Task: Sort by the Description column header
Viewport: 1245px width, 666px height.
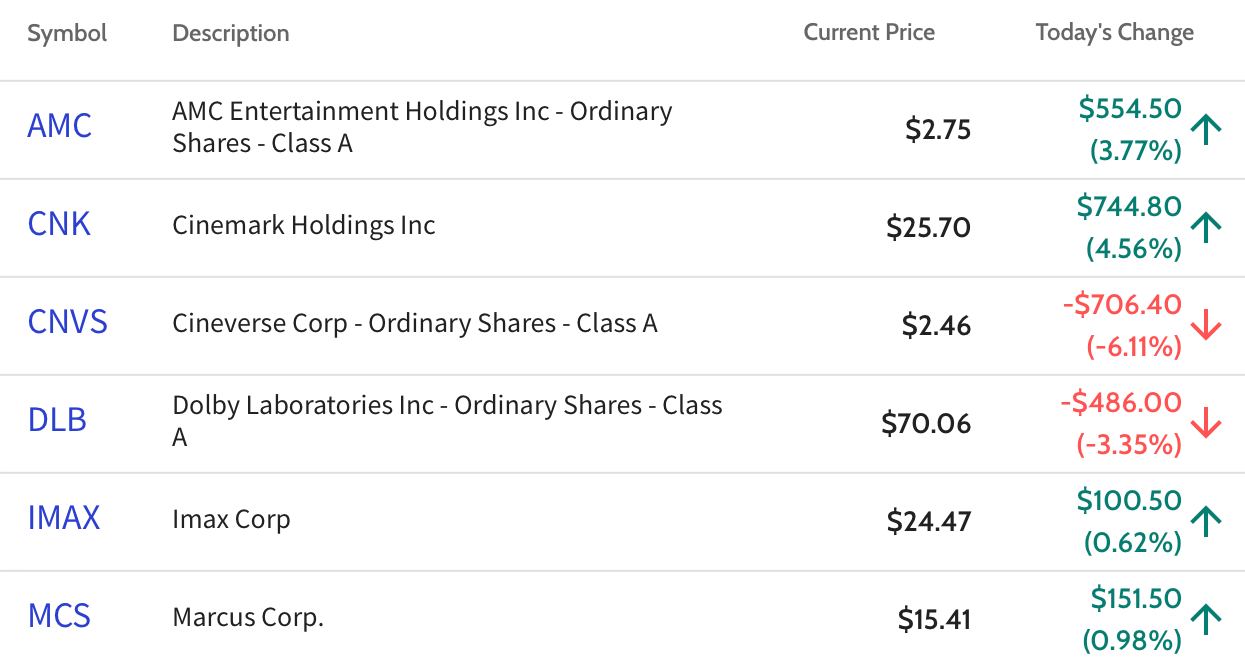Action: [x=231, y=33]
